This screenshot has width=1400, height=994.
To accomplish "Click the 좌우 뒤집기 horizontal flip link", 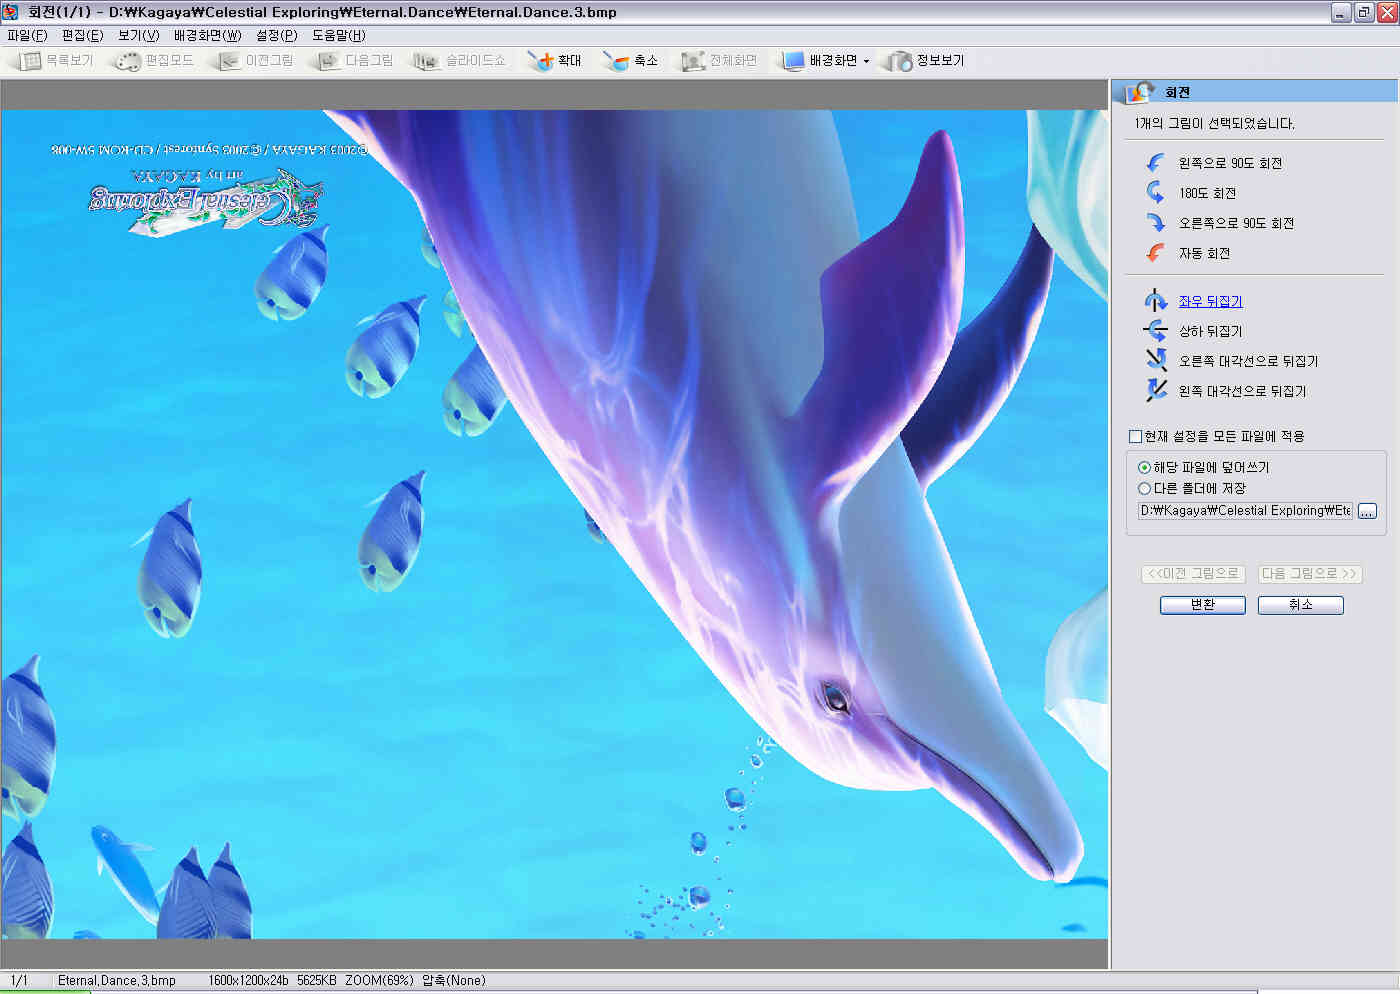I will pos(1210,301).
